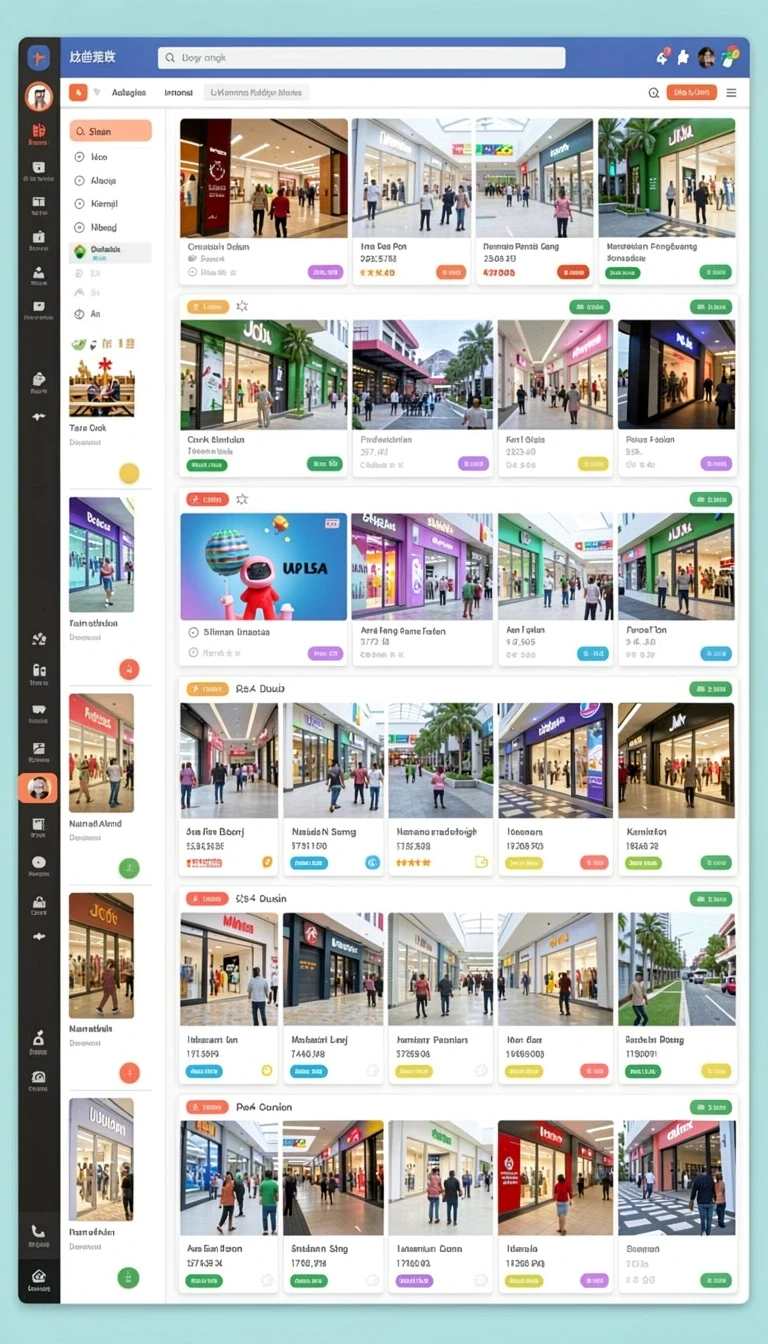Click the star rating on the 'Namano aradotoigh' card
This screenshot has width=768, height=1344.
pos(413,862)
